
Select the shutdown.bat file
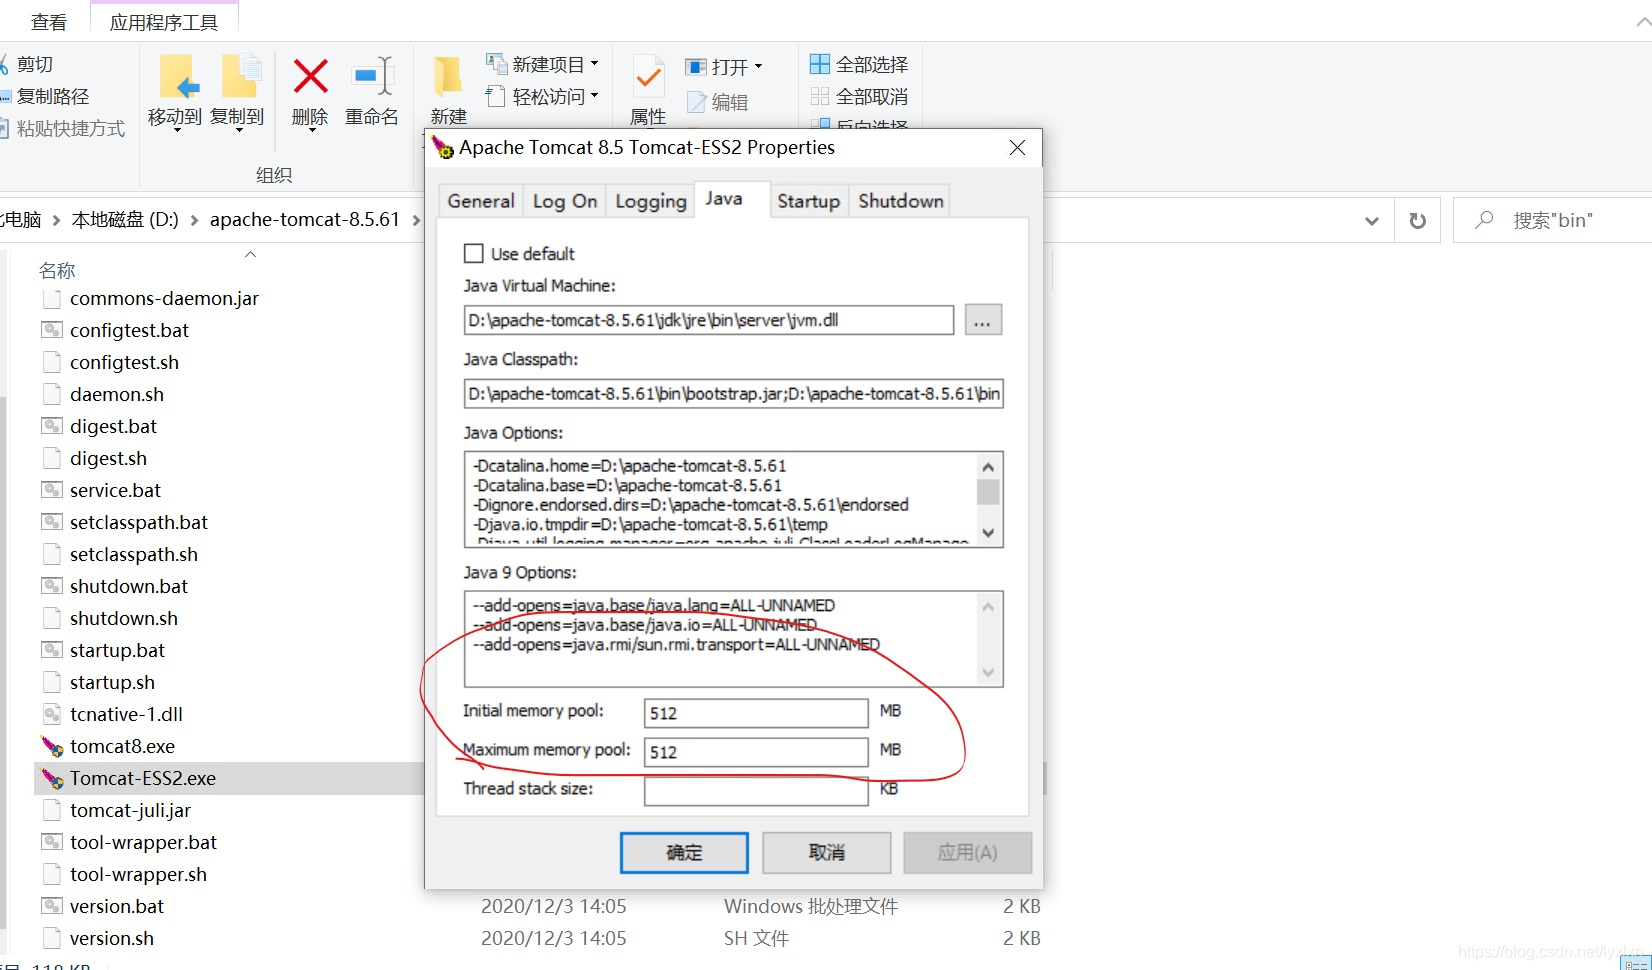(129, 586)
